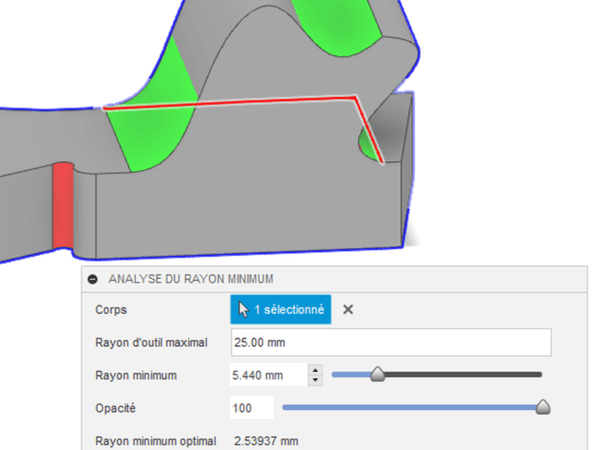The width and height of the screenshot is (600, 450).
Task: Increase Rayon minimum with the up arrow
Action: [316, 370]
